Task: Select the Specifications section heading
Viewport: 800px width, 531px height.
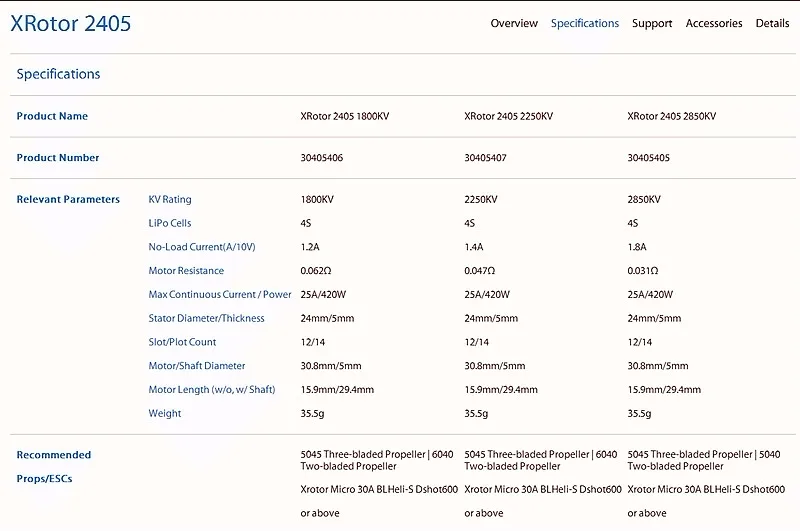Action: tap(58, 74)
